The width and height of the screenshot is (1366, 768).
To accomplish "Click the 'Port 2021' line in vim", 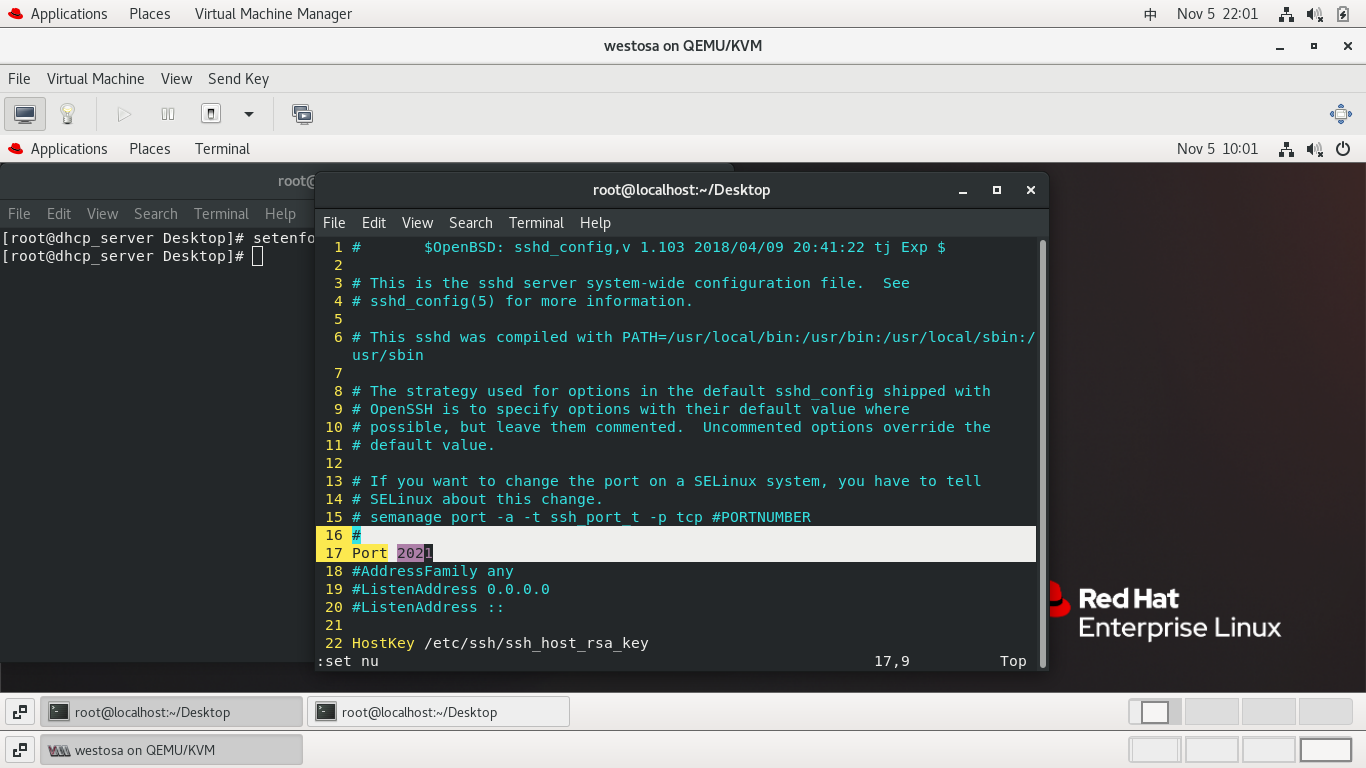I will pos(392,553).
